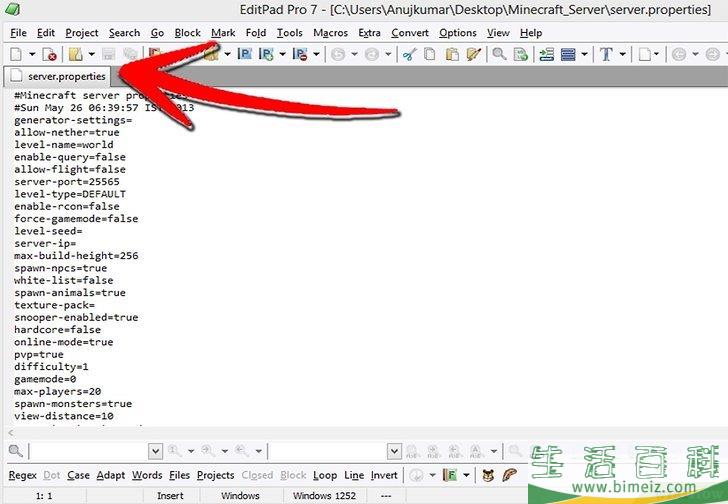728x504 pixels.
Task: Click the search panel magnifier icon
Action: click(16, 450)
